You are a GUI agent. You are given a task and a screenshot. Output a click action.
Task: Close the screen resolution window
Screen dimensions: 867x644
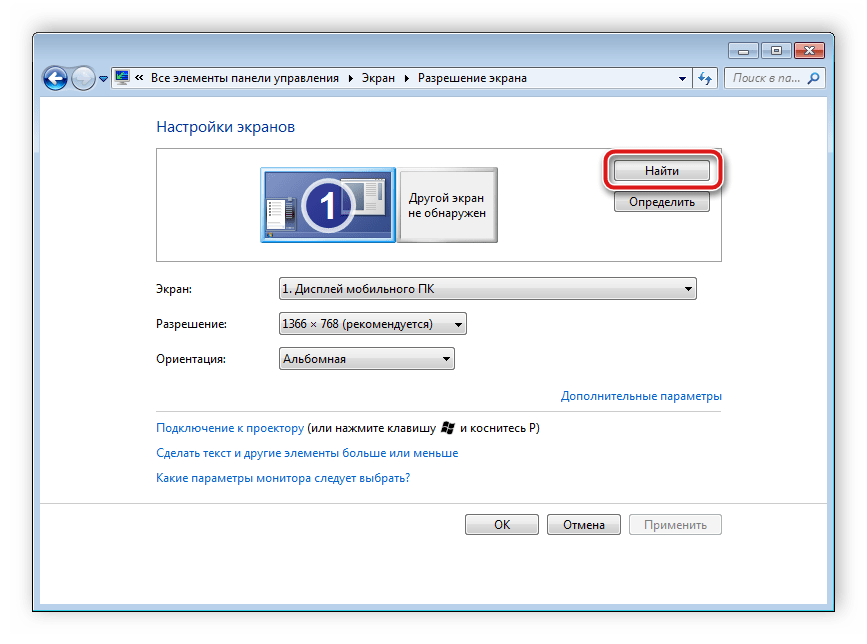(809, 51)
